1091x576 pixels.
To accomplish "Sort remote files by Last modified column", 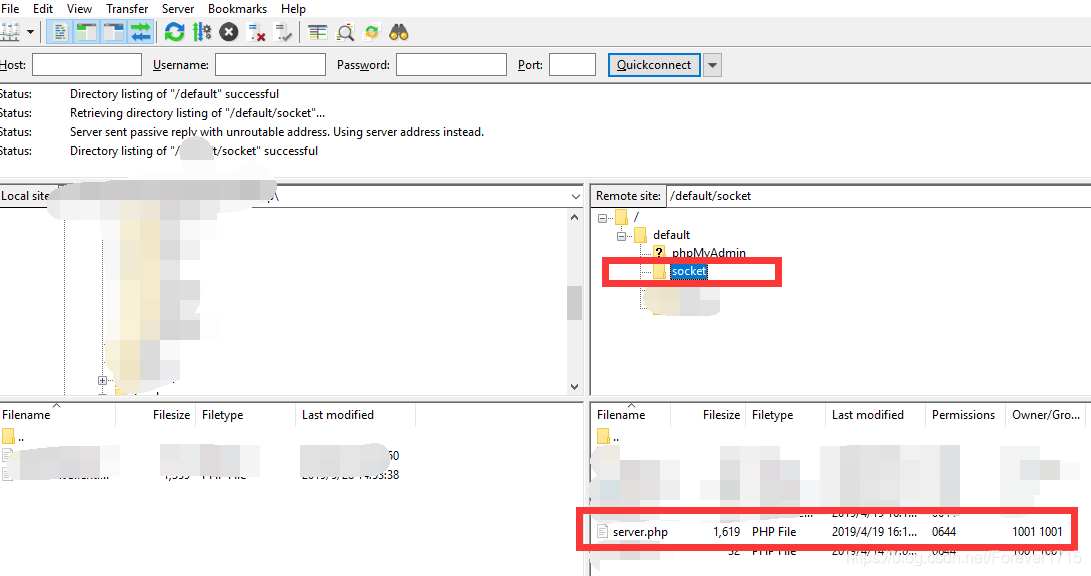I will (875, 415).
